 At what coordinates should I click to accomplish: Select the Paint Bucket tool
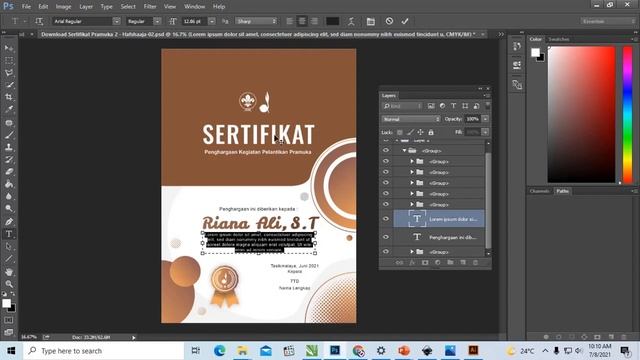point(9,184)
